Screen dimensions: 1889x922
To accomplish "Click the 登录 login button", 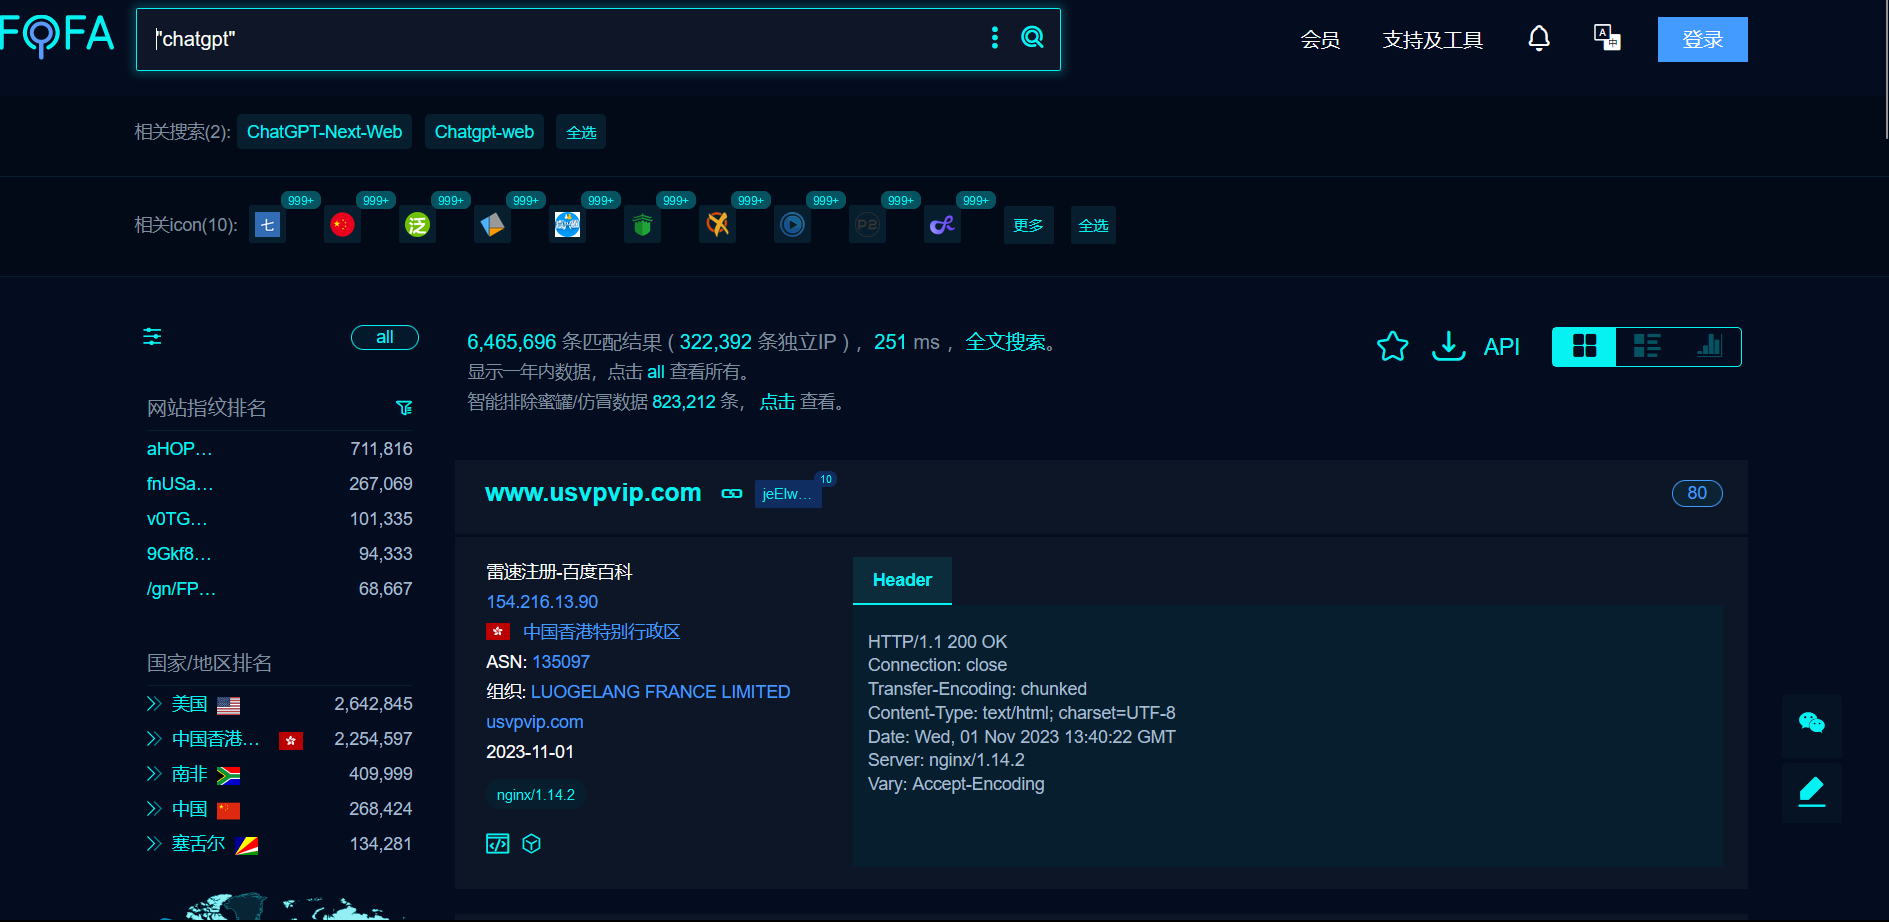I will (1702, 40).
